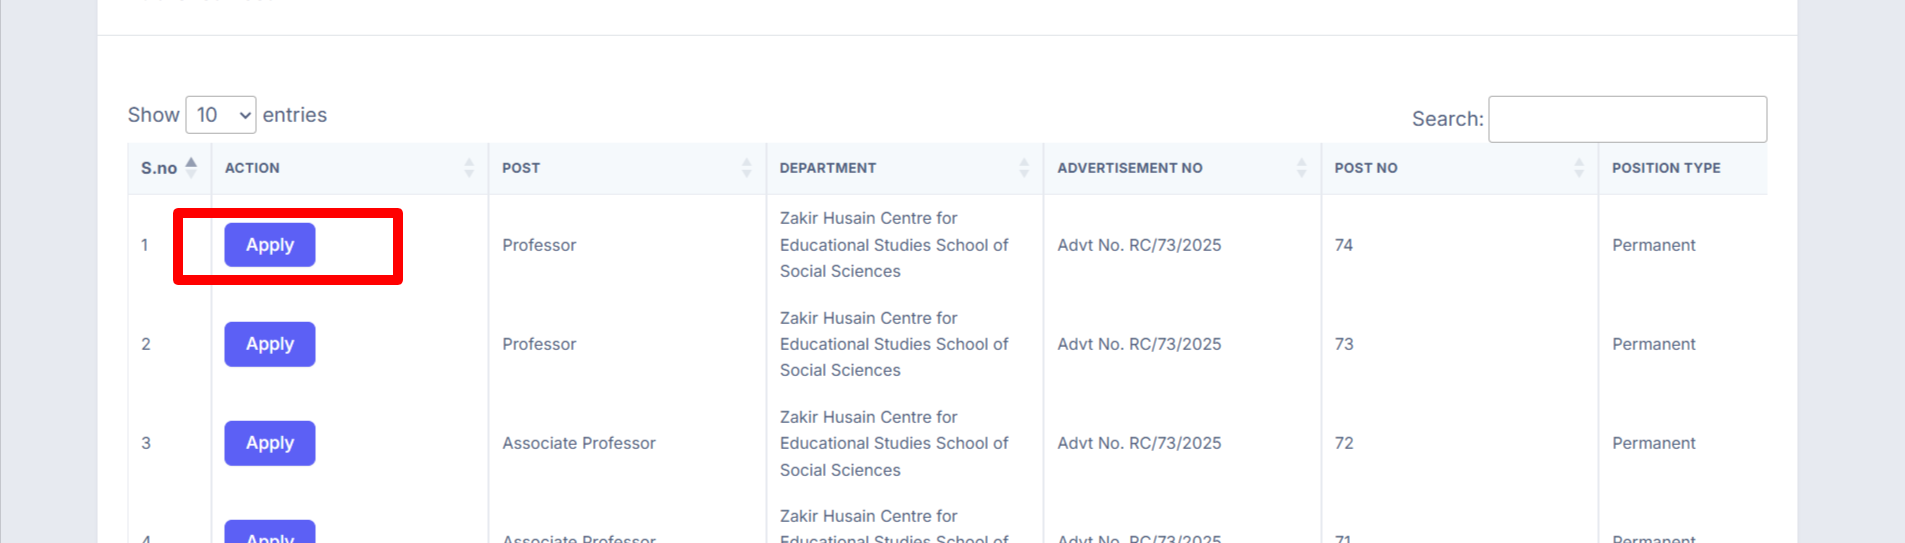Viewport: 1905px width, 543px height.
Task: Click the Department header label
Action: point(828,168)
